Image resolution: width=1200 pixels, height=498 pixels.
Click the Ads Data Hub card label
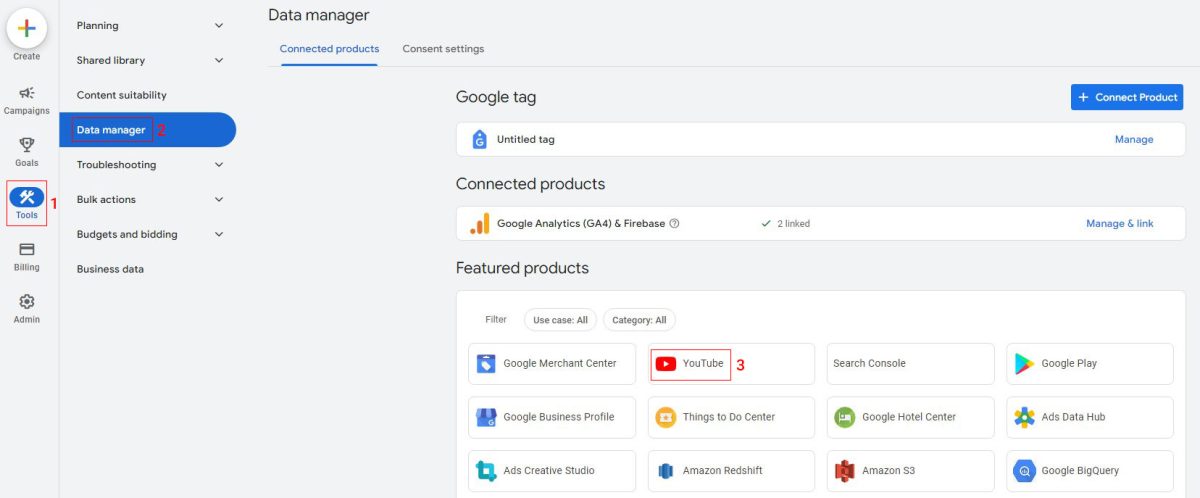(x=1073, y=417)
